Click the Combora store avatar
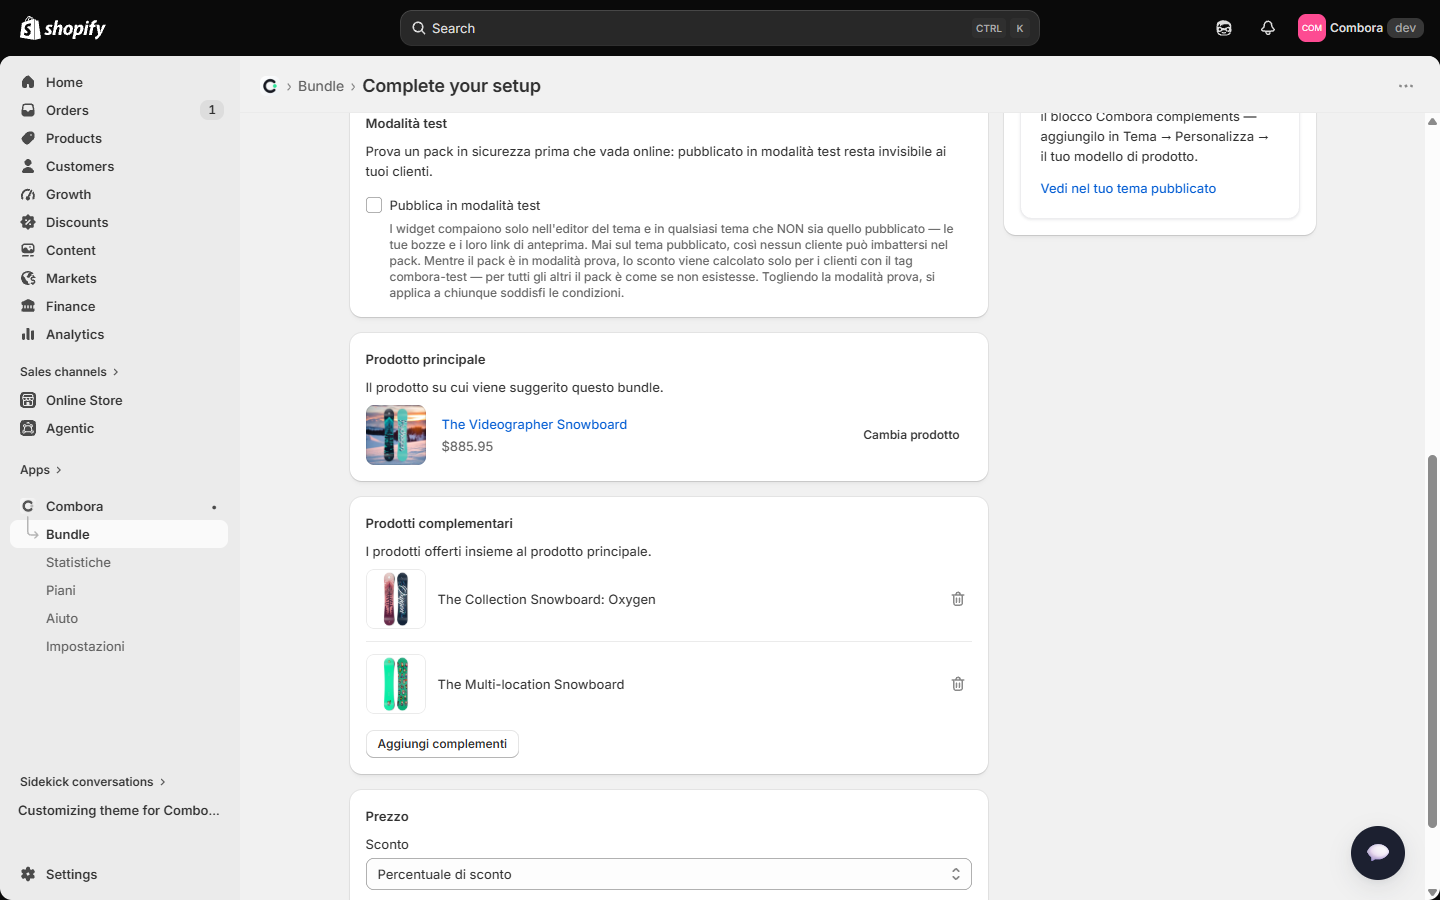Image resolution: width=1440 pixels, height=900 pixels. [1312, 28]
